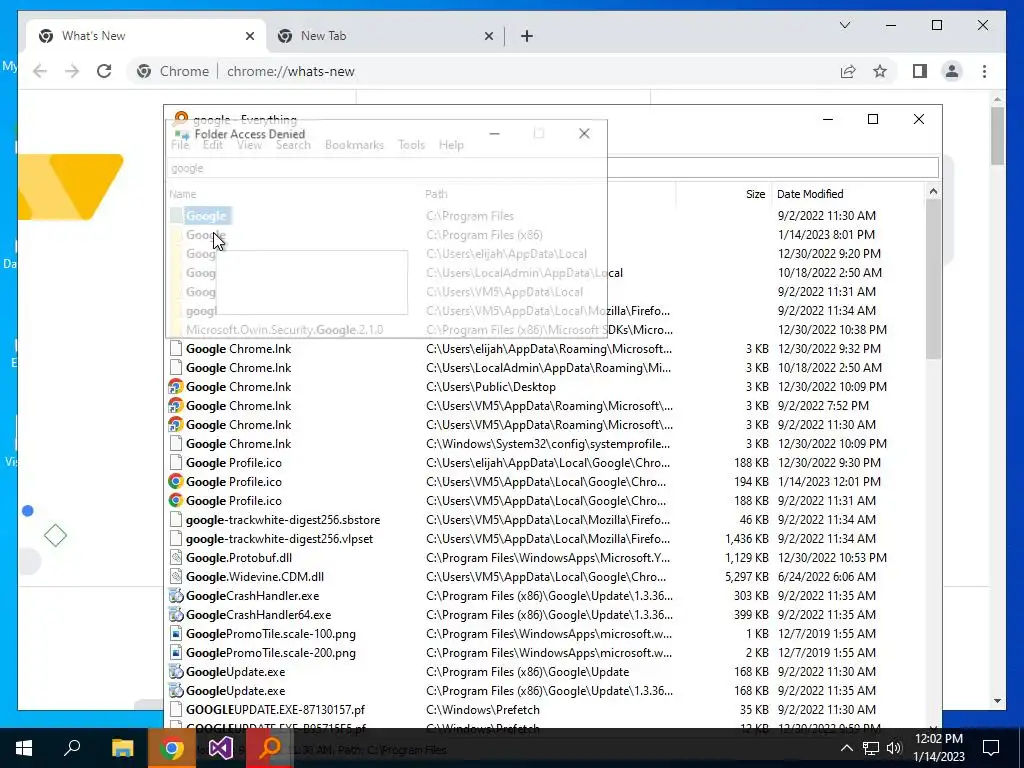This screenshot has height=768, width=1024.
Task: Open Chrome side panel icon
Action: [920, 71]
